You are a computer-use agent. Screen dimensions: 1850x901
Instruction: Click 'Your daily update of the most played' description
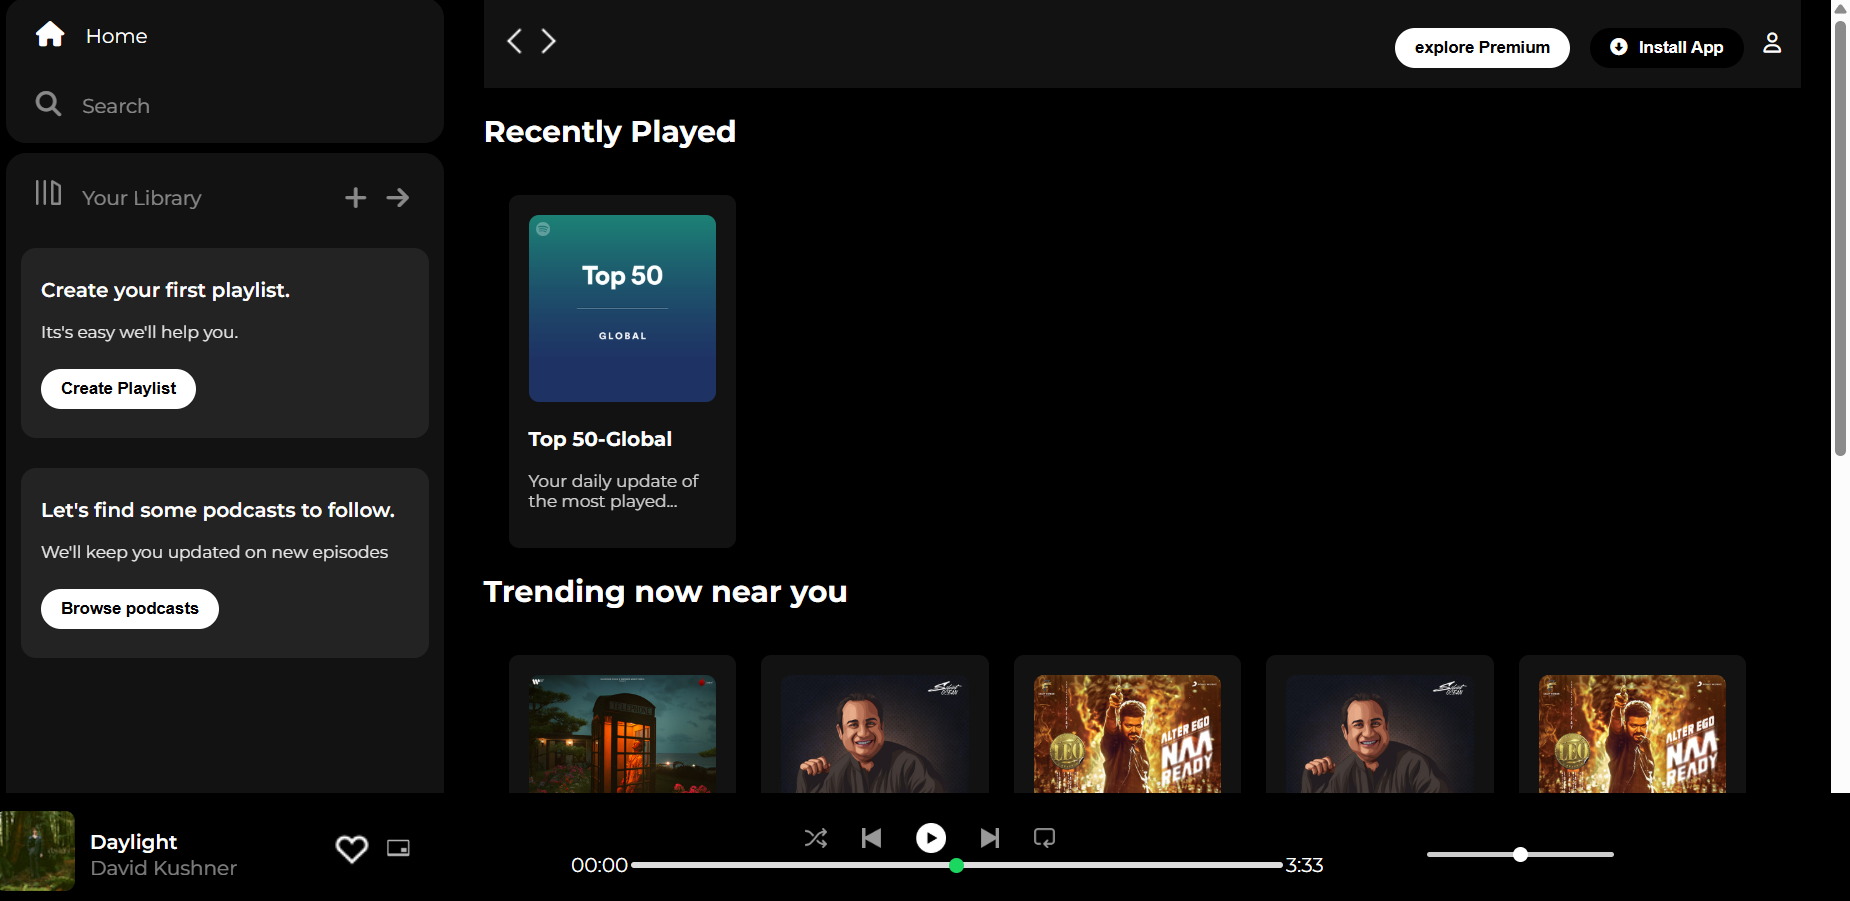click(x=613, y=491)
